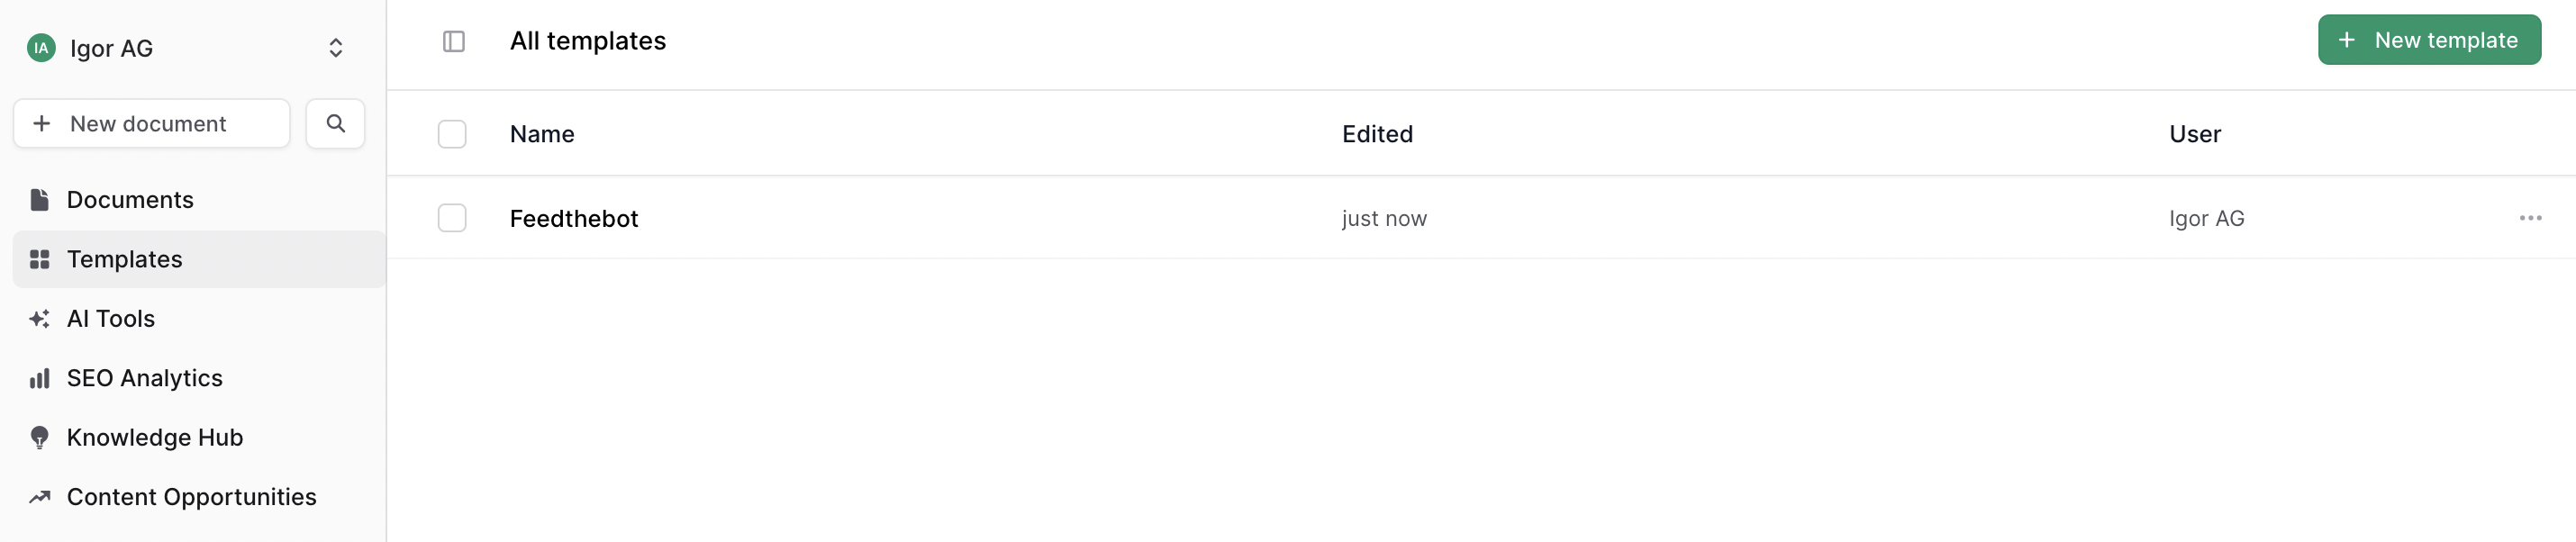Image resolution: width=2576 pixels, height=542 pixels.
Task: Click the search magnifier icon
Action: (x=336, y=123)
